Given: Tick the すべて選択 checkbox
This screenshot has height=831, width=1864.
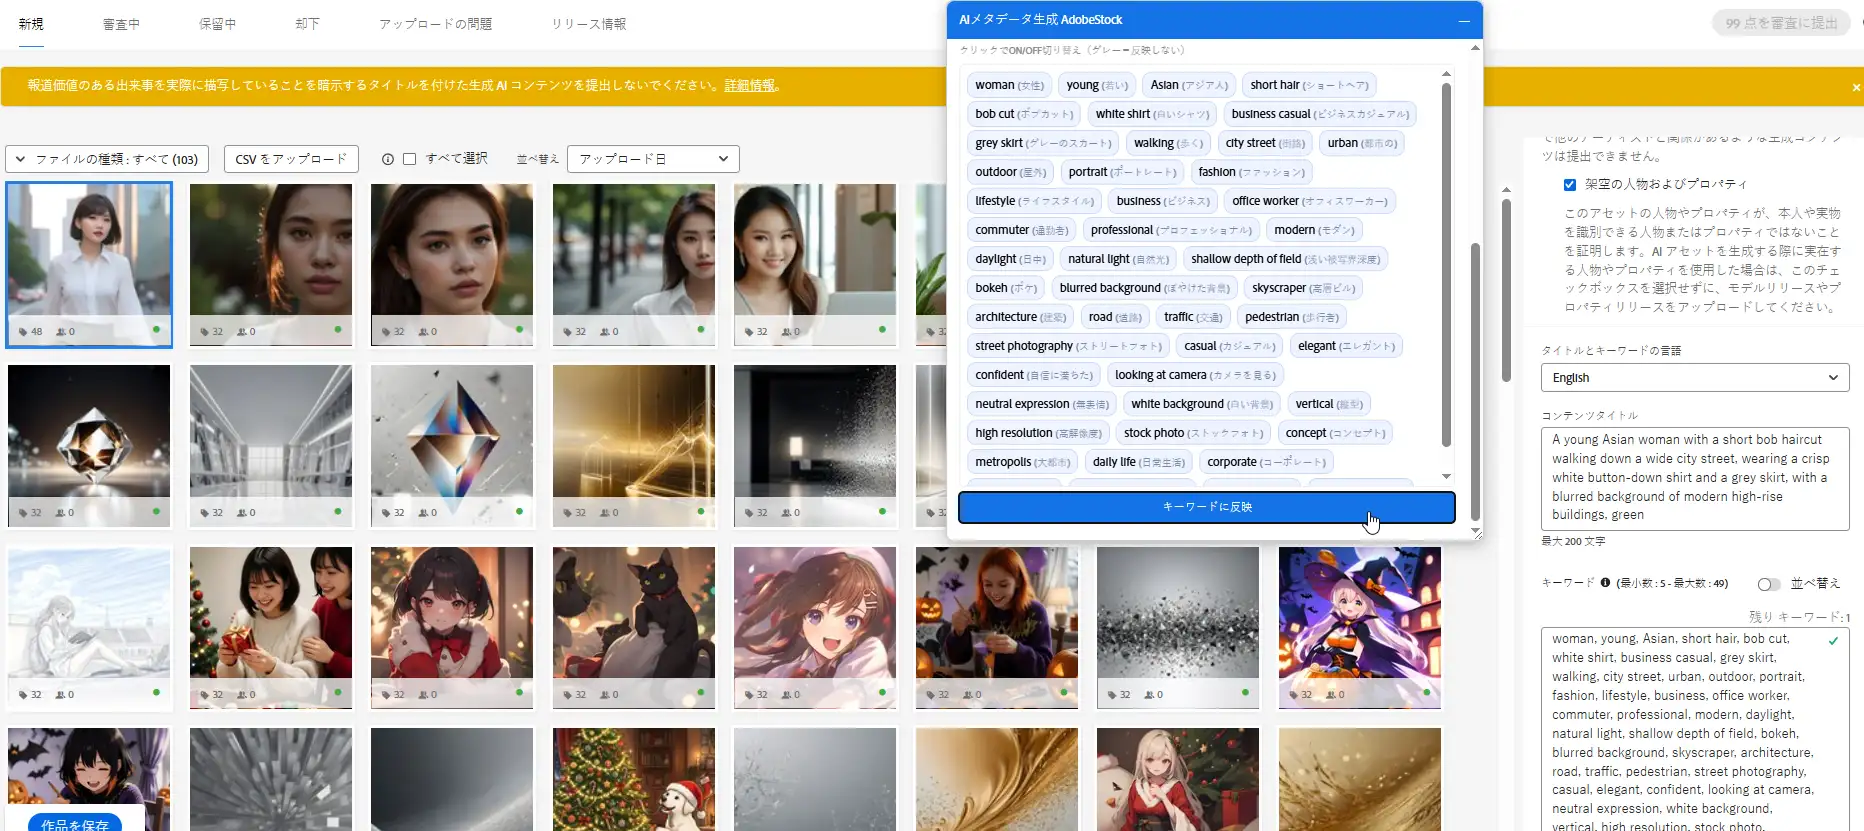Looking at the screenshot, I should coord(409,159).
